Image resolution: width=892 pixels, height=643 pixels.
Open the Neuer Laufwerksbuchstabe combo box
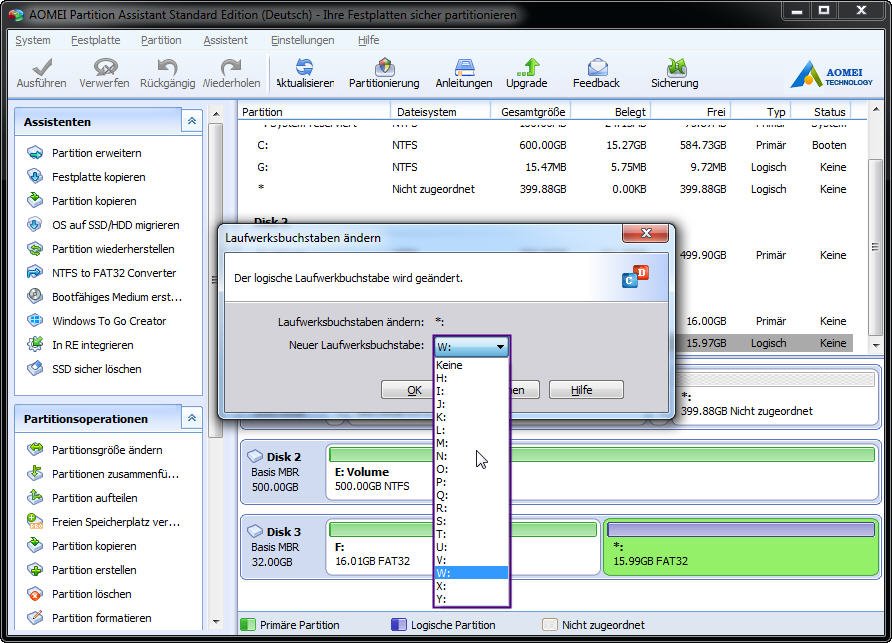471,347
